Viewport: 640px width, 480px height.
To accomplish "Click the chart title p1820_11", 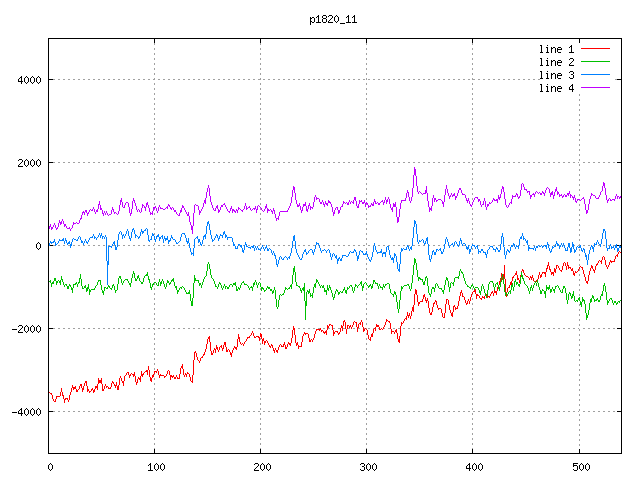I will [x=333, y=19].
